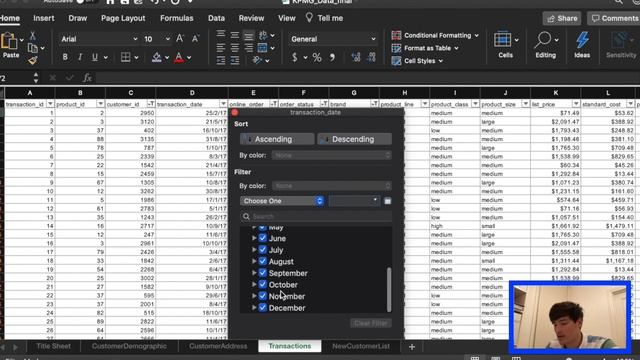
Task: Click Decrease Decimal icon
Action: pos(371,58)
